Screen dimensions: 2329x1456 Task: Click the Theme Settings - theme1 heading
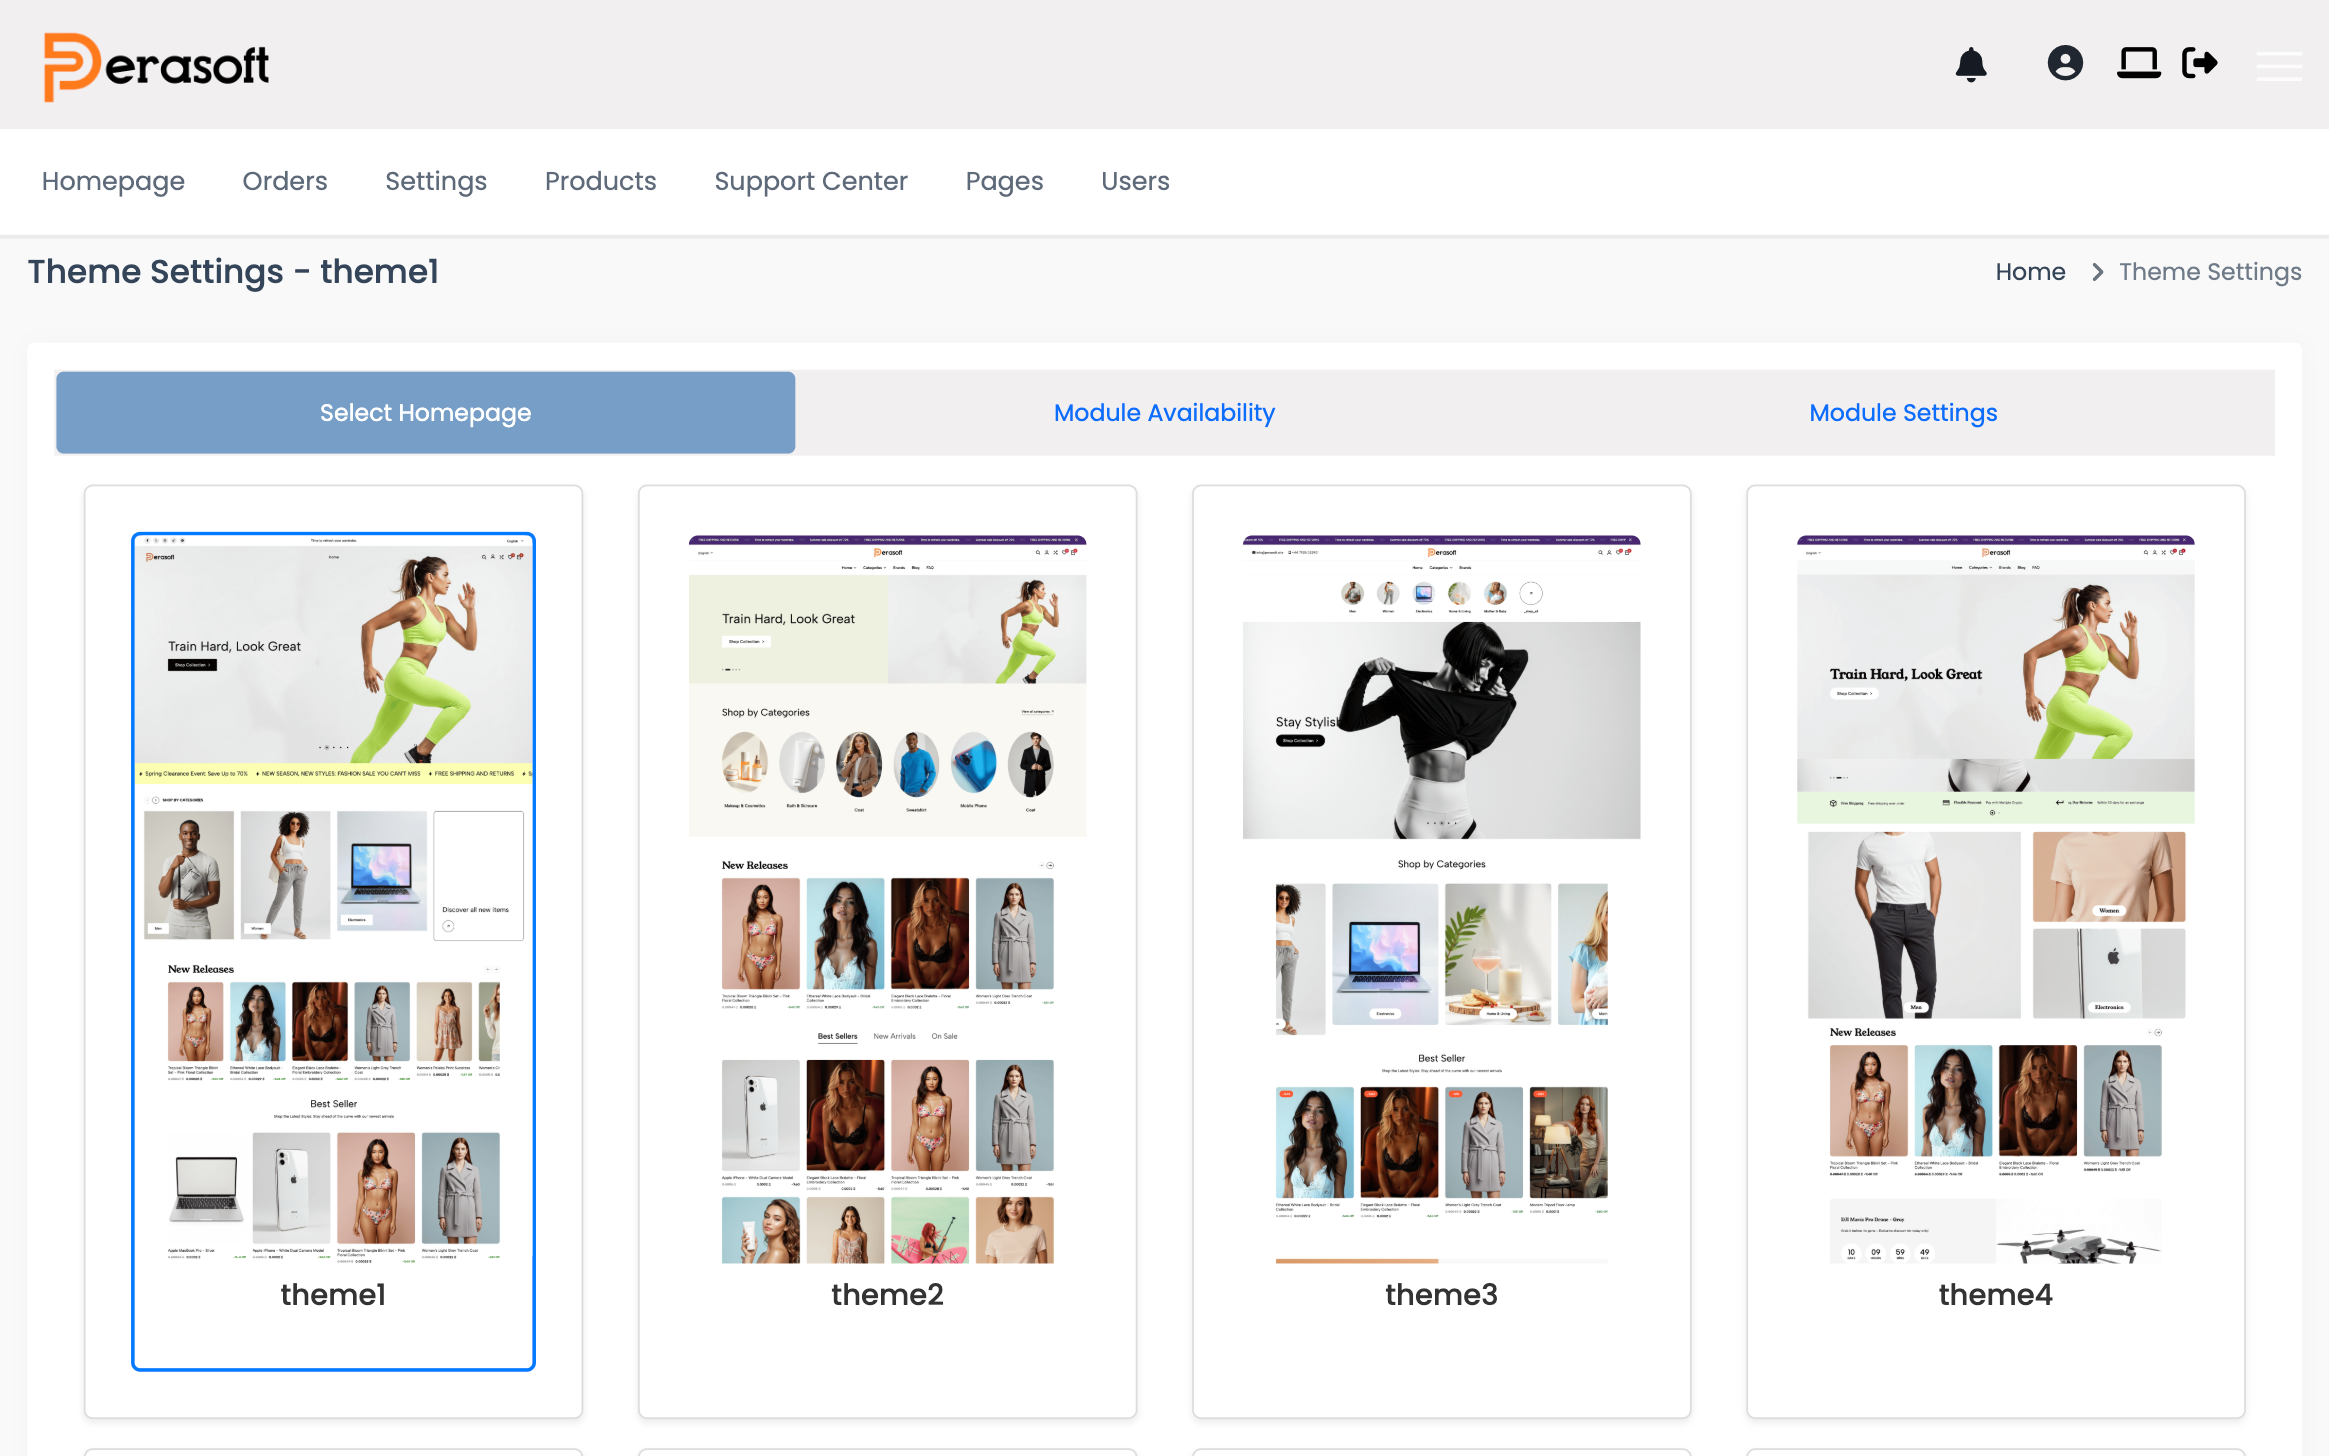click(233, 272)
